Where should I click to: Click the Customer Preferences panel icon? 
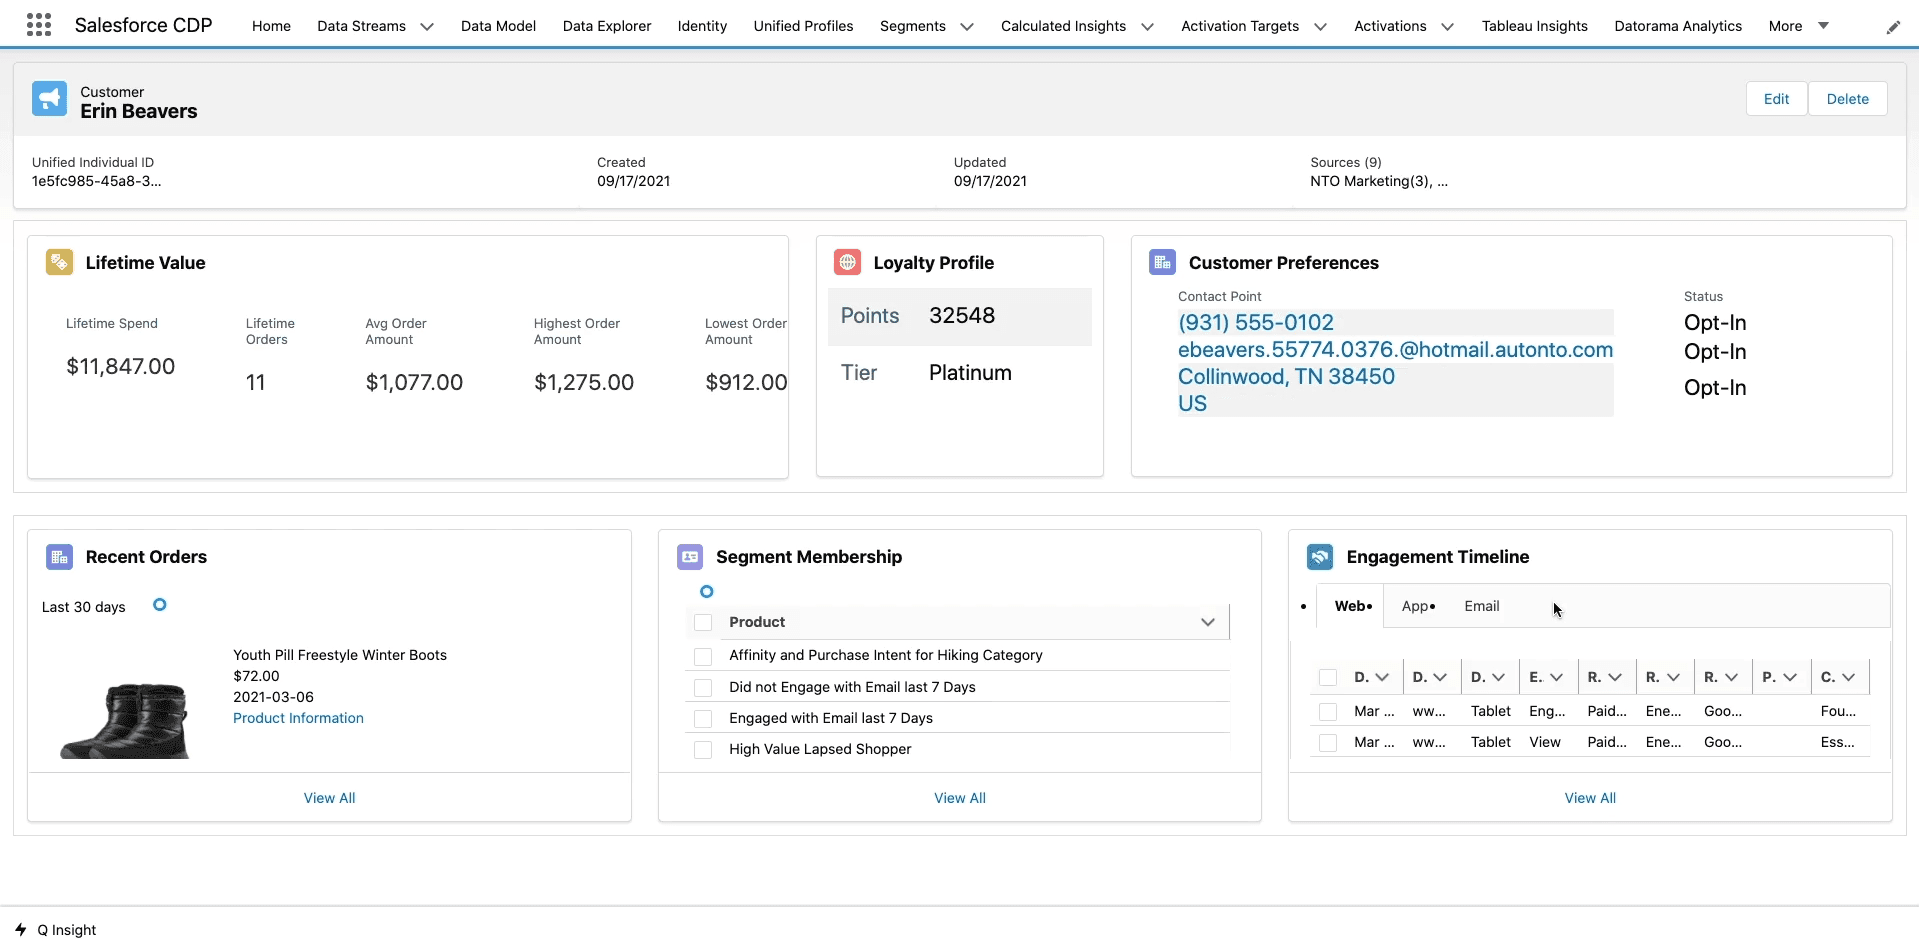(x=1161, y=262)
